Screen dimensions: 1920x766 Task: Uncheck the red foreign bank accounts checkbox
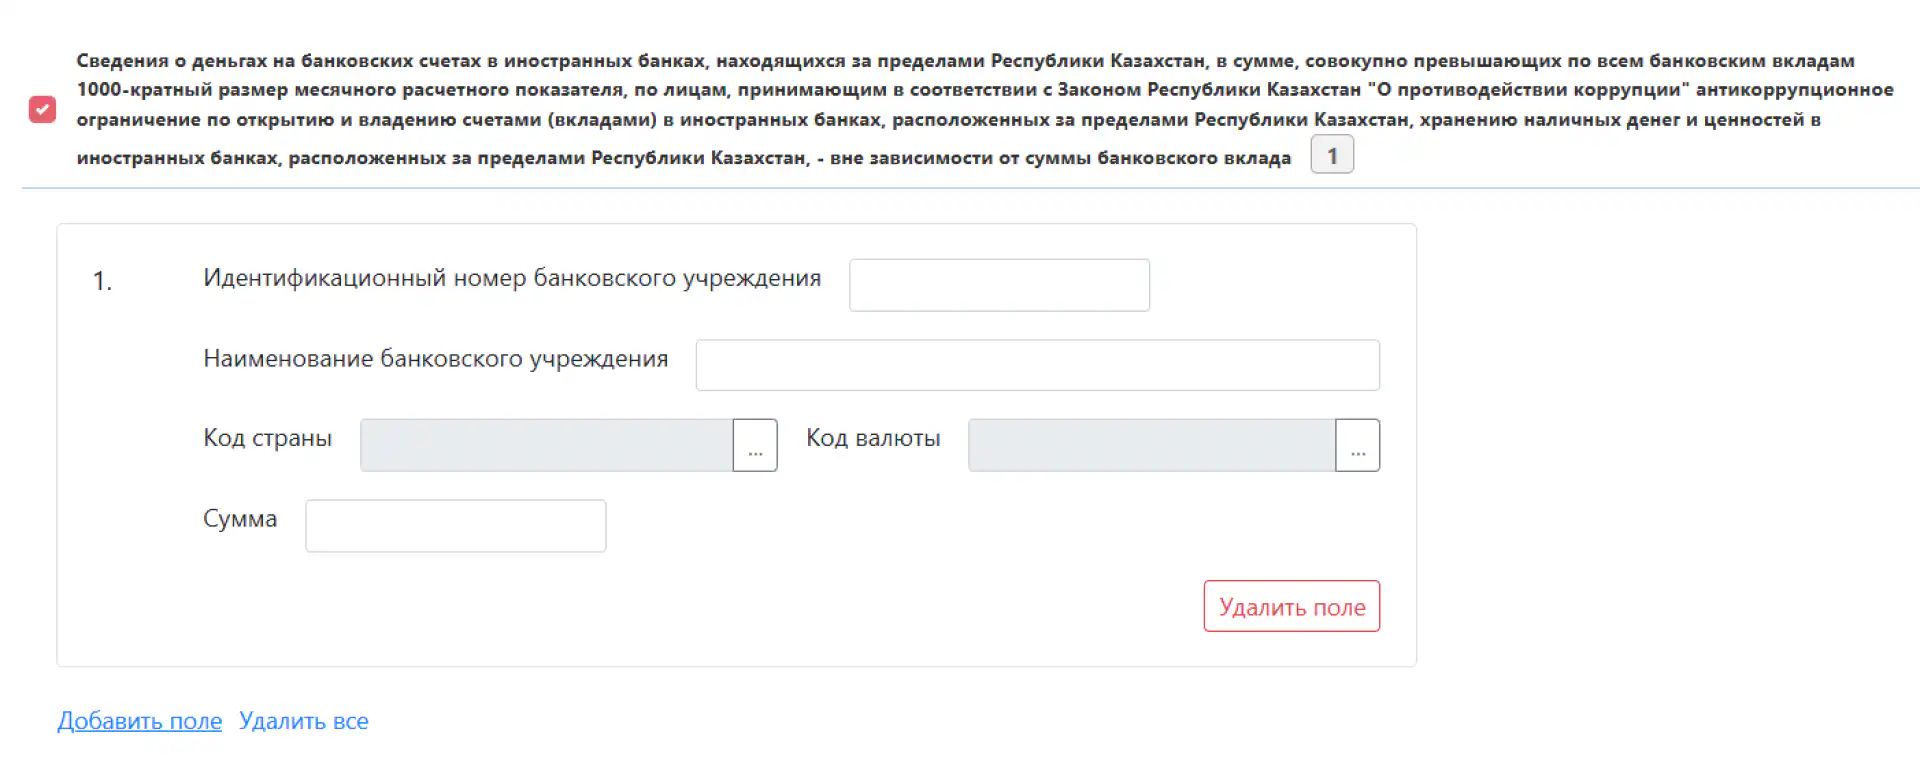(x=42, y=109)
